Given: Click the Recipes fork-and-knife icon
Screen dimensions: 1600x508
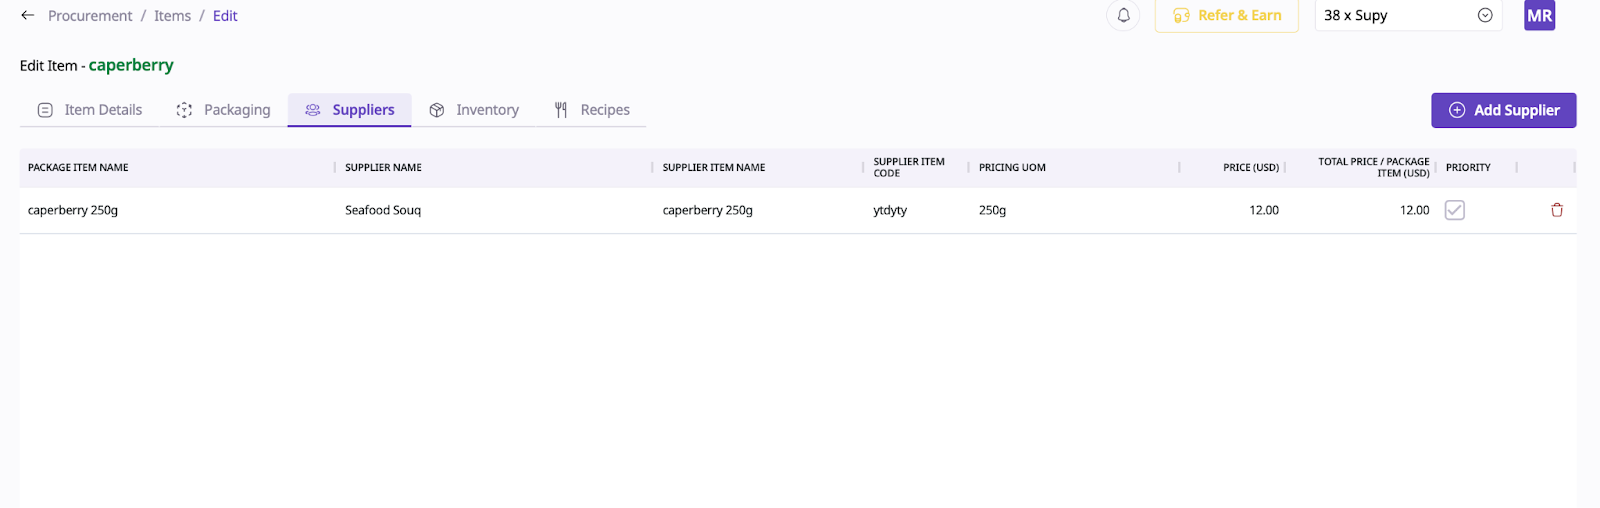Looking at the screenshot, I should tap(561, 110).
